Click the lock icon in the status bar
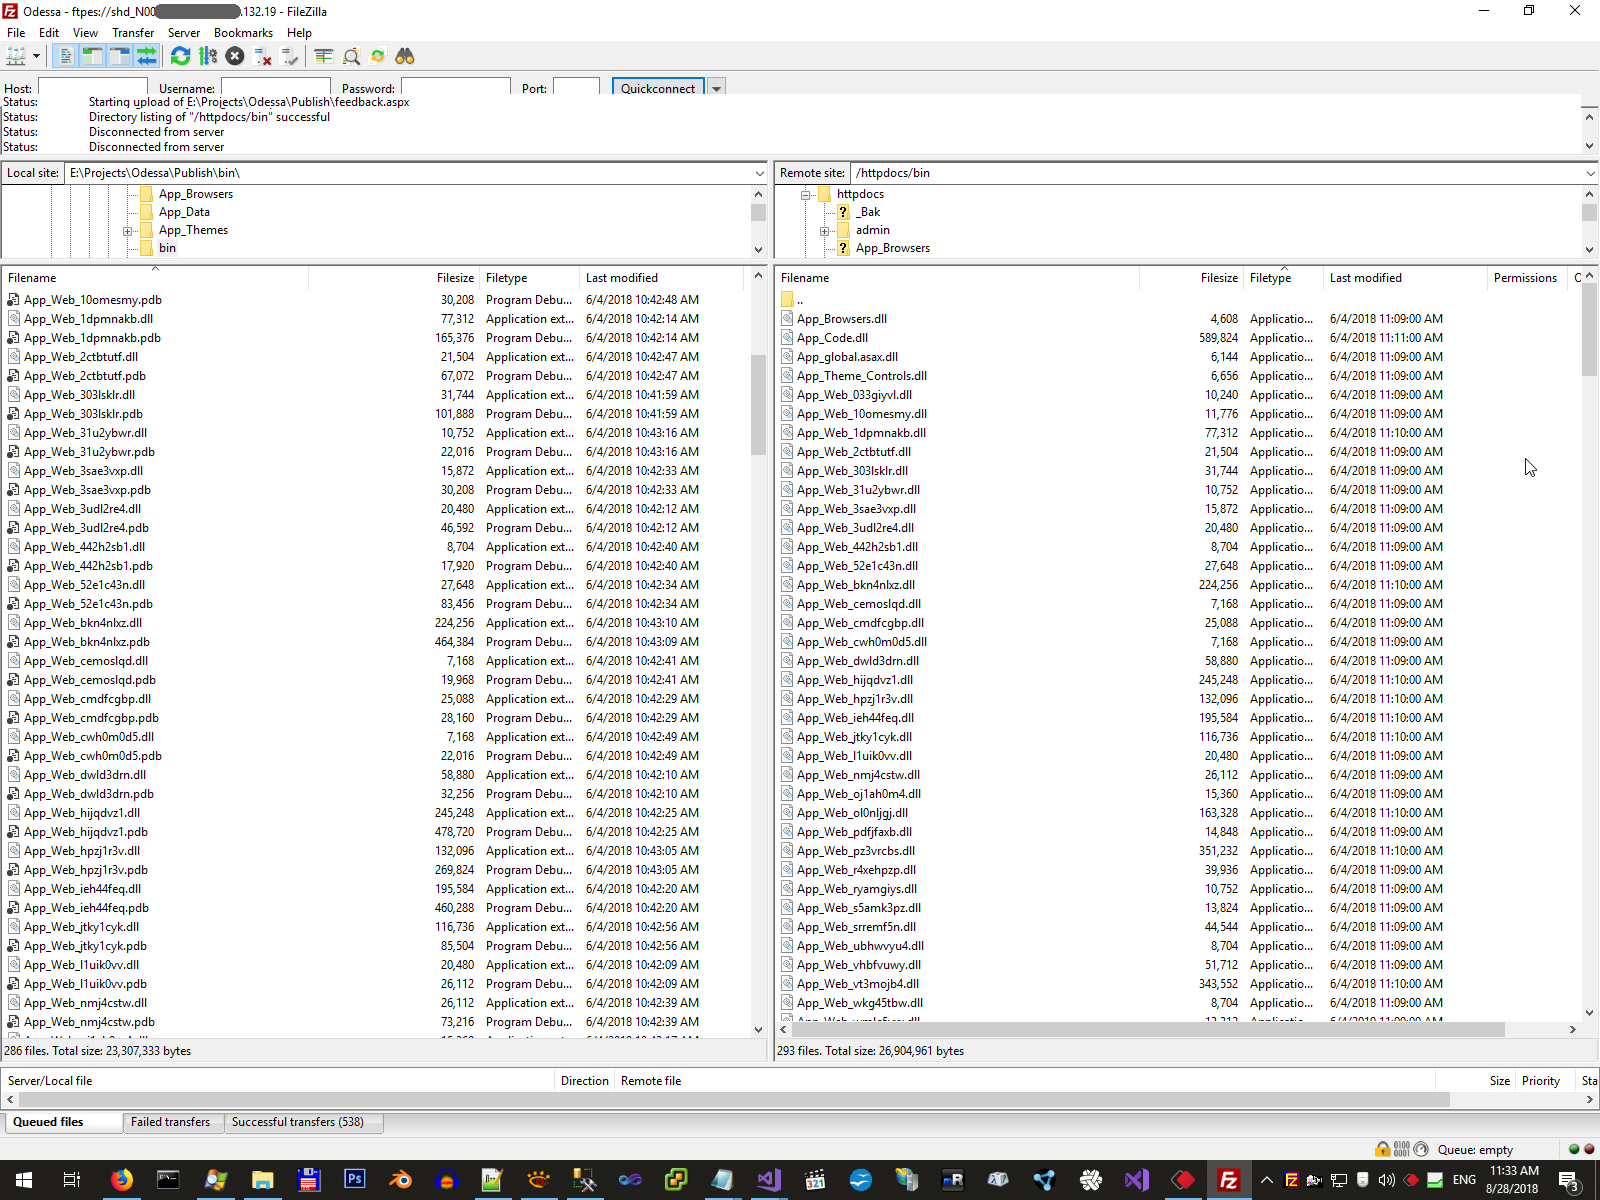 coord(1383,1149)
